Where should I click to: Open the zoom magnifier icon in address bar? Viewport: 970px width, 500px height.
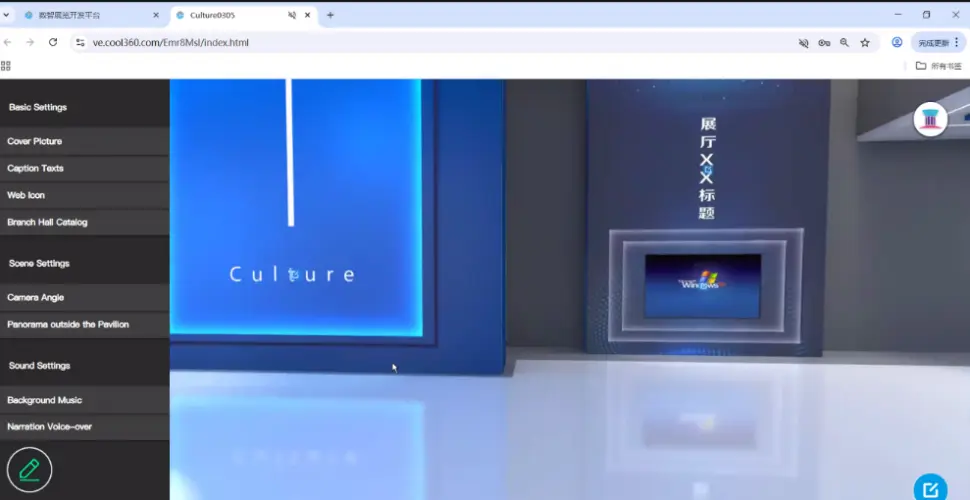(844, 43)
